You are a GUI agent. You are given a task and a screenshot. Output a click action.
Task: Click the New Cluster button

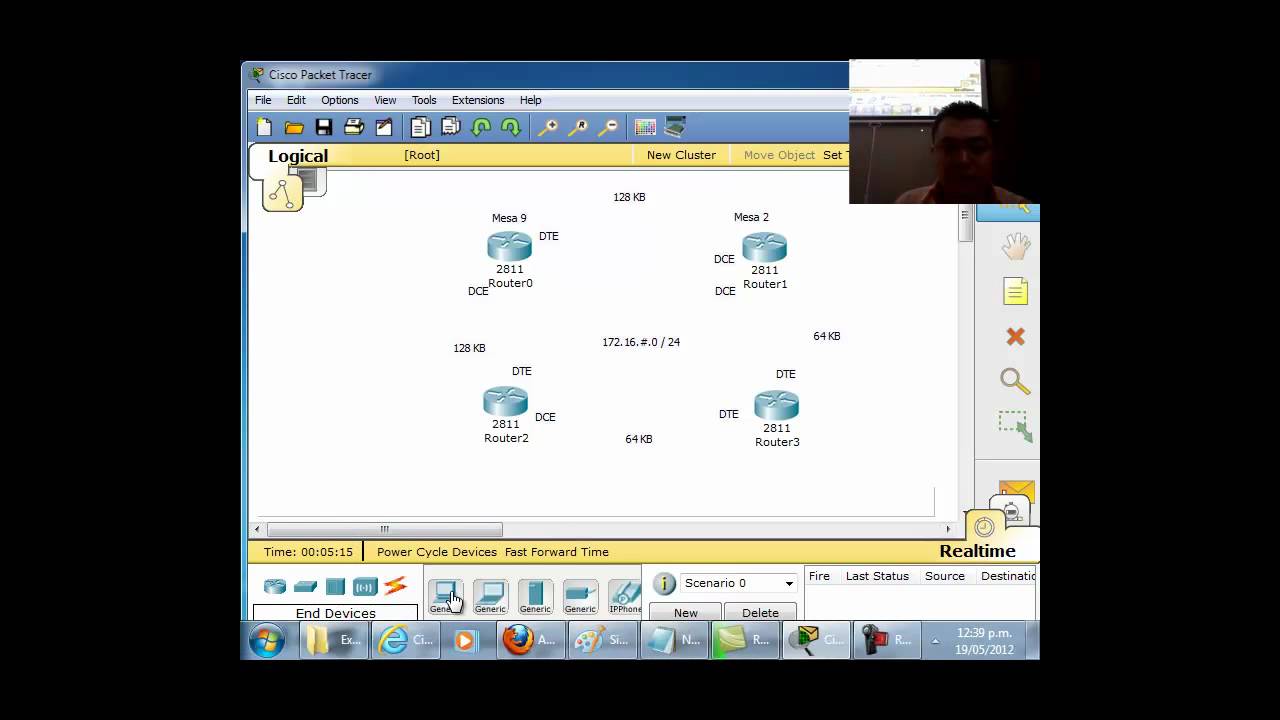pos(681,155)
